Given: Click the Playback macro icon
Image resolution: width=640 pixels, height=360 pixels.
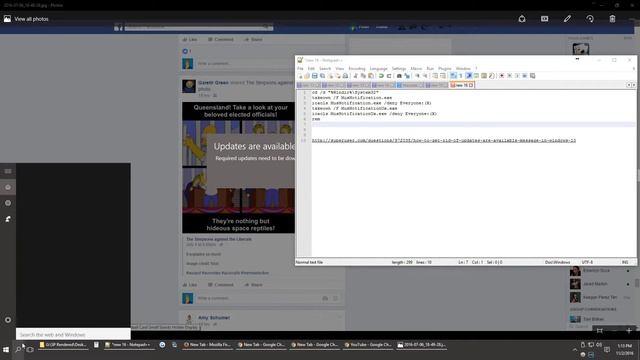Looking at the screenshot, I should (517, 76).
